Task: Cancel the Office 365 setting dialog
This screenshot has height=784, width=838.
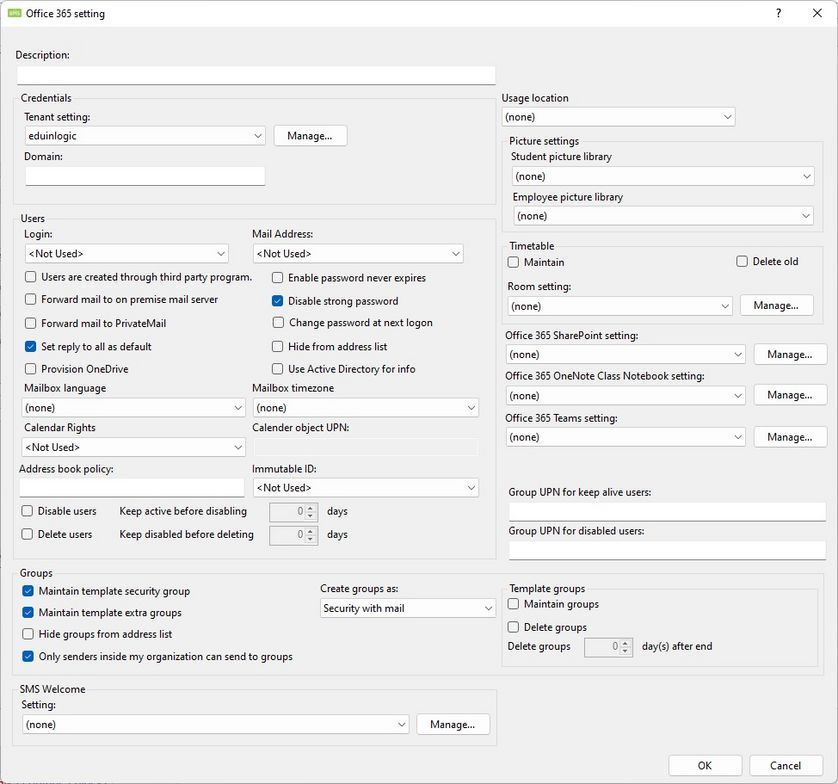Action: pos(786,765)
